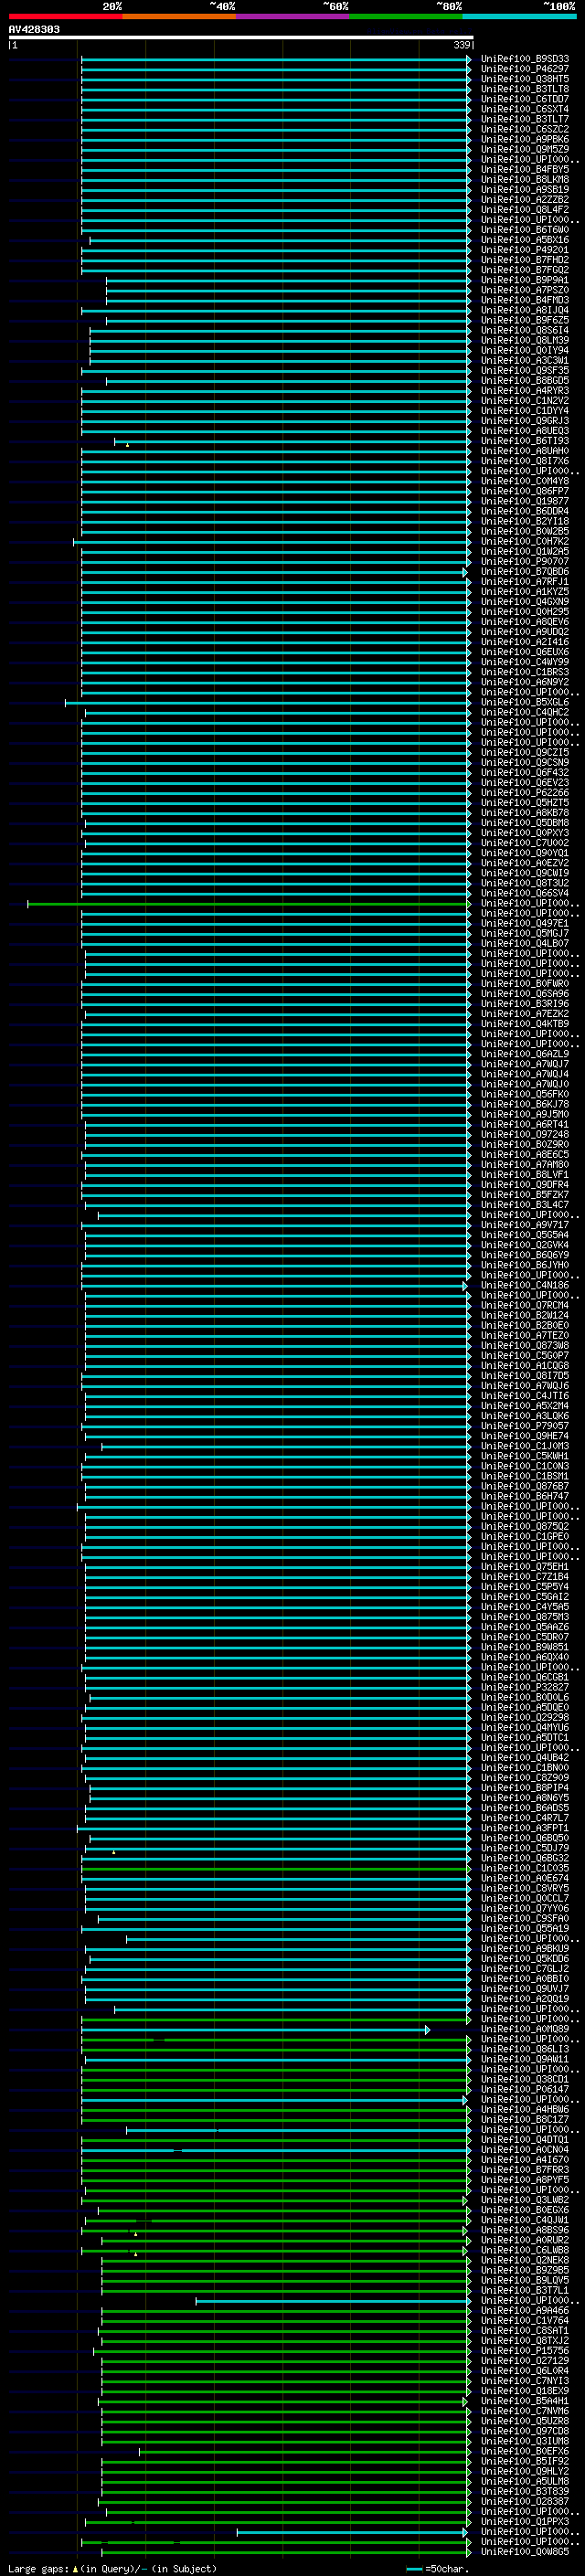Open UniRef100_C6LWB8 entry
Viewport: 585px width, 2576px height.
pyautogui.click(x=524, y=2250)
